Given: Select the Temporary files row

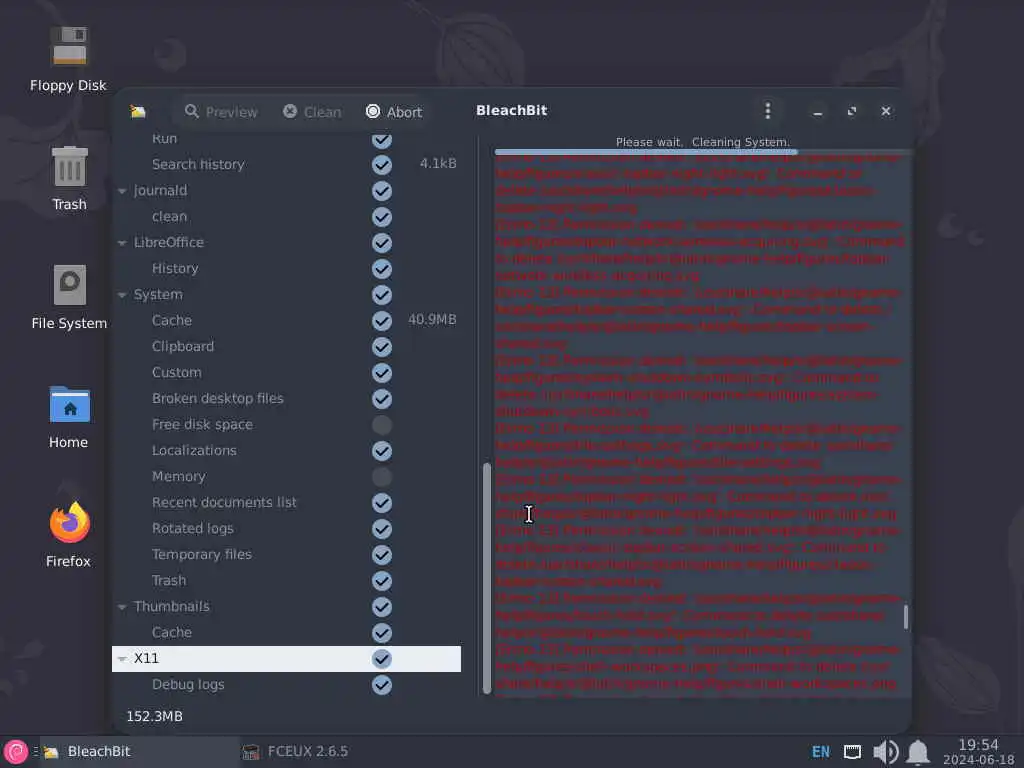Looking at the screenshot, I should pos(286,554).
